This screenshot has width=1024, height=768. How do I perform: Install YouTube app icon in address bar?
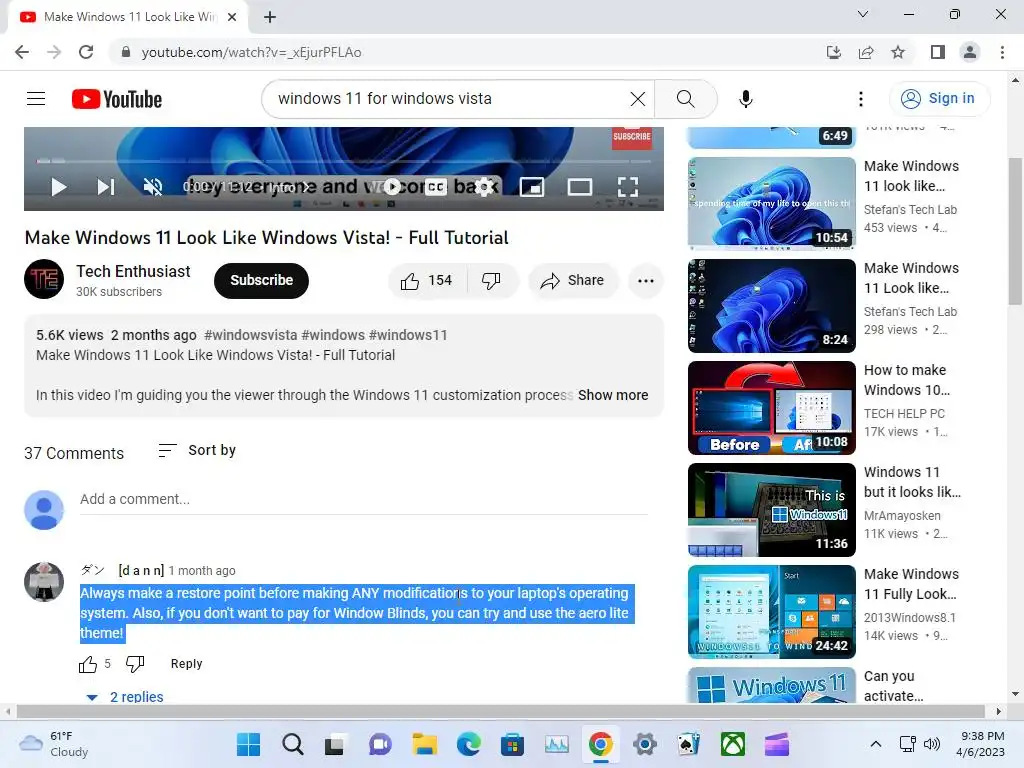tap(833, 52)
